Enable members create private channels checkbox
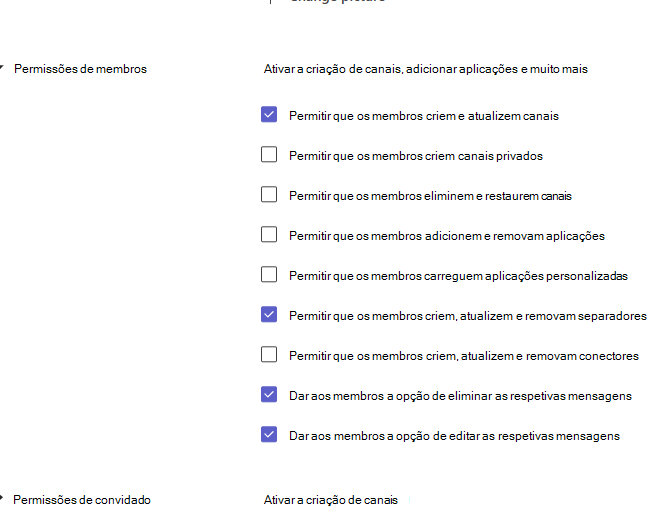This screenshot has width=671, height=521. coord(269,155)
